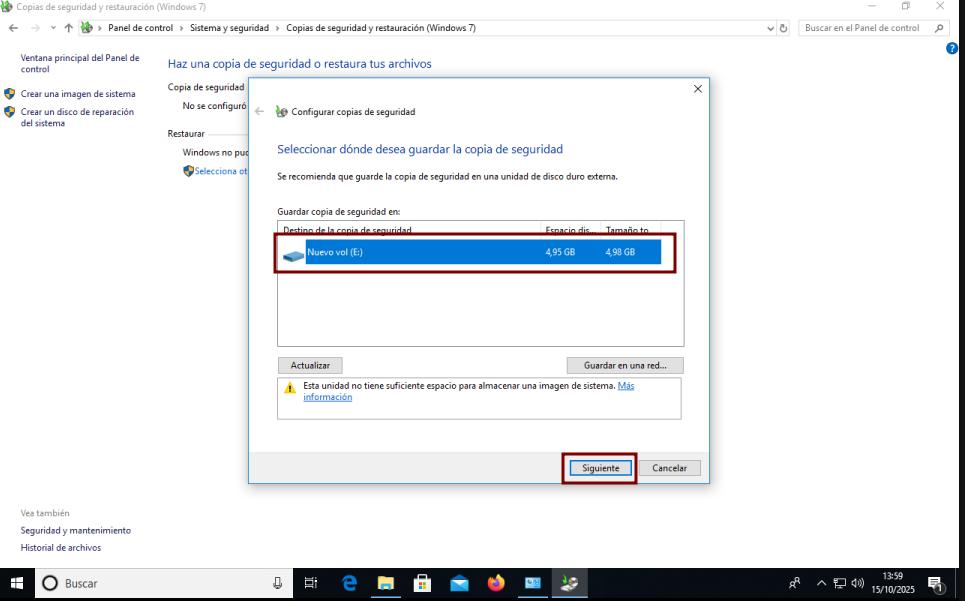Click the blue help question mark icon

click(x=952, y=49)
